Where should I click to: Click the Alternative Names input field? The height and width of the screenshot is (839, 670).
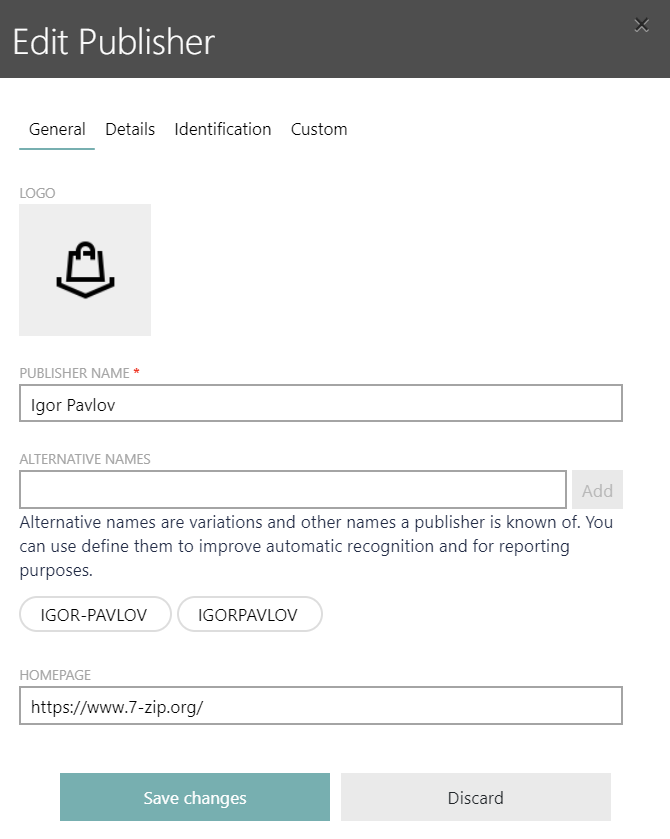292,490
